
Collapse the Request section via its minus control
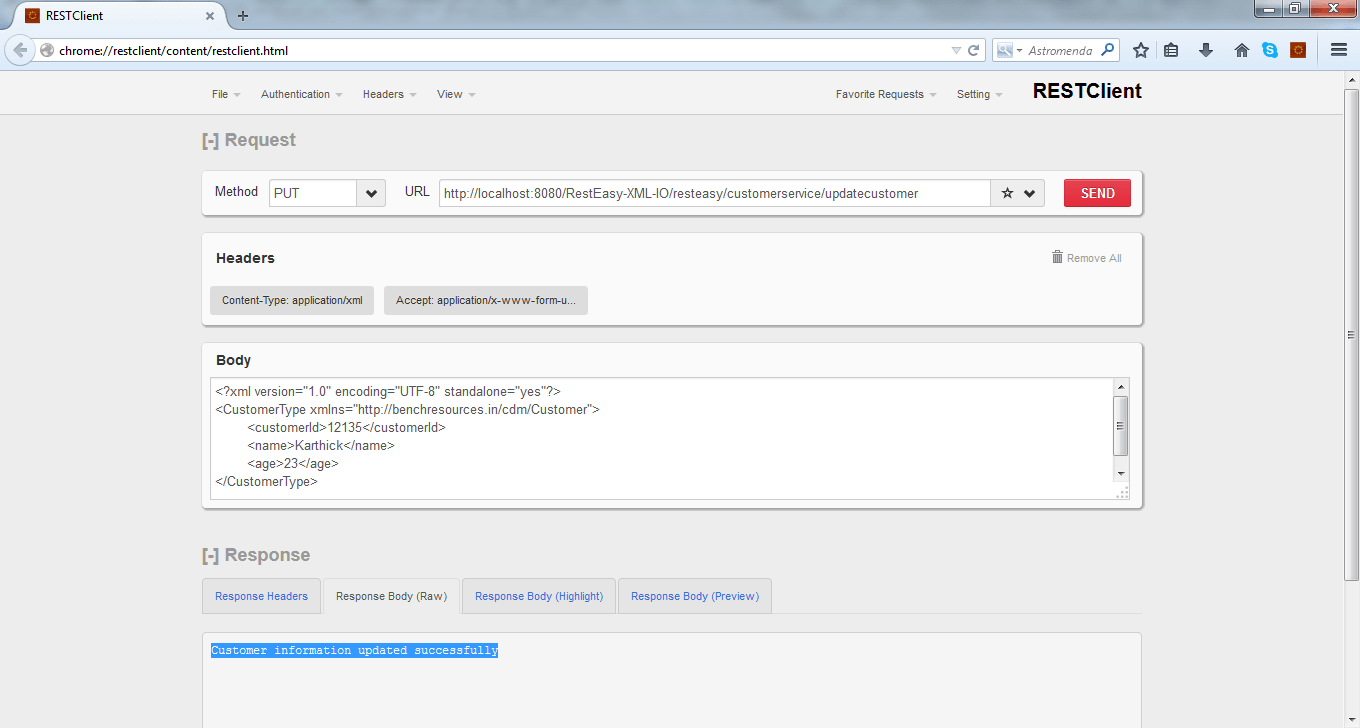coord(210,140)
